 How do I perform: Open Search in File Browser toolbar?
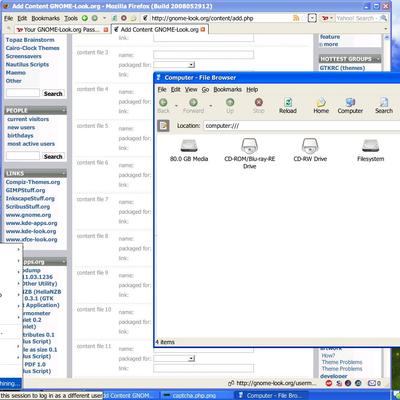pos(384,105)
